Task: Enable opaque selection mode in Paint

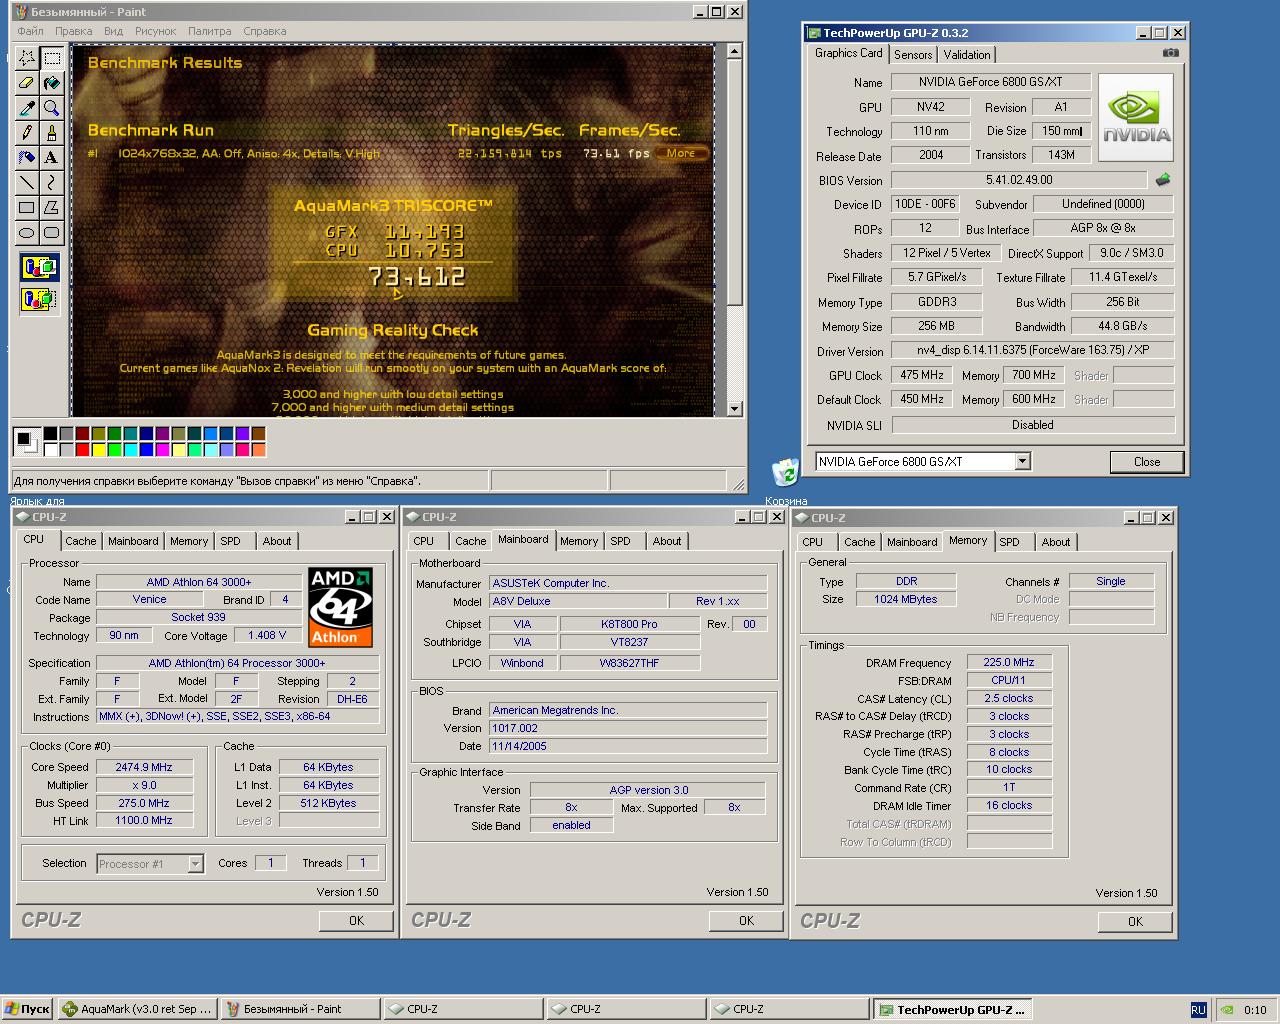Action: coord(40,267)
